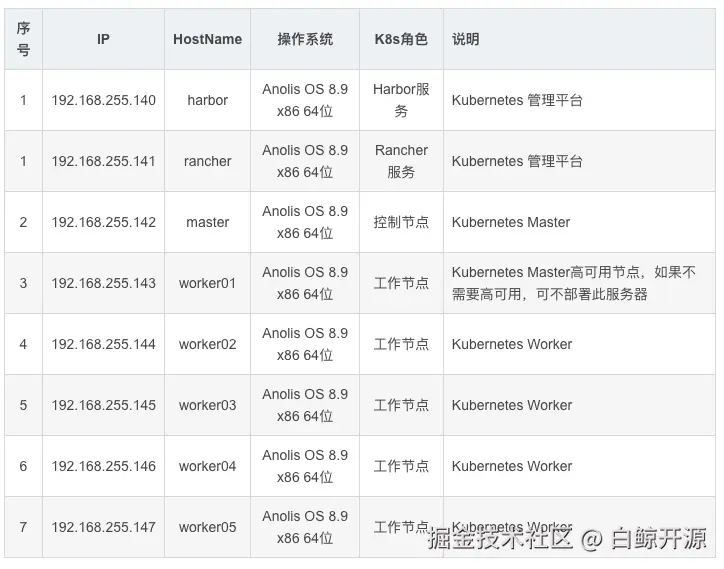Select the 控制节点 role cell
The height and width of the screenshot is (569, 724).
coord(401,222)
